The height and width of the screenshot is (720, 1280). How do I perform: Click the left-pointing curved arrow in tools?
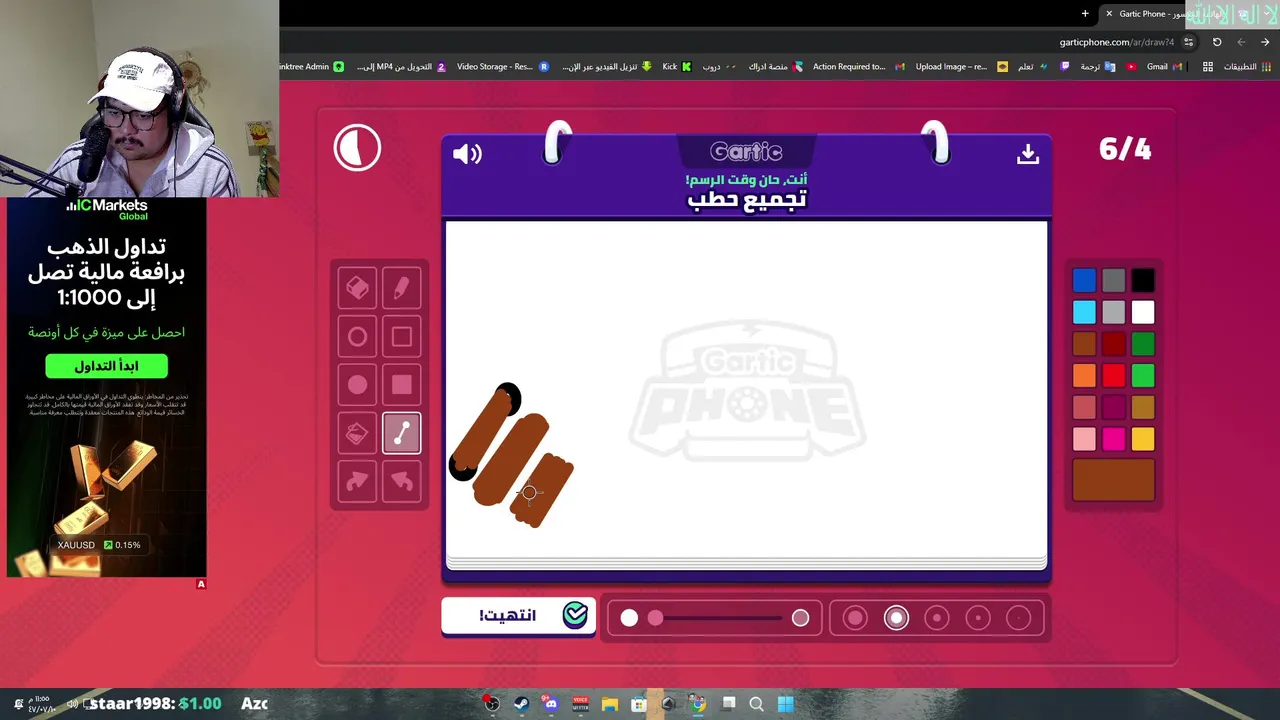coord(401,481)
